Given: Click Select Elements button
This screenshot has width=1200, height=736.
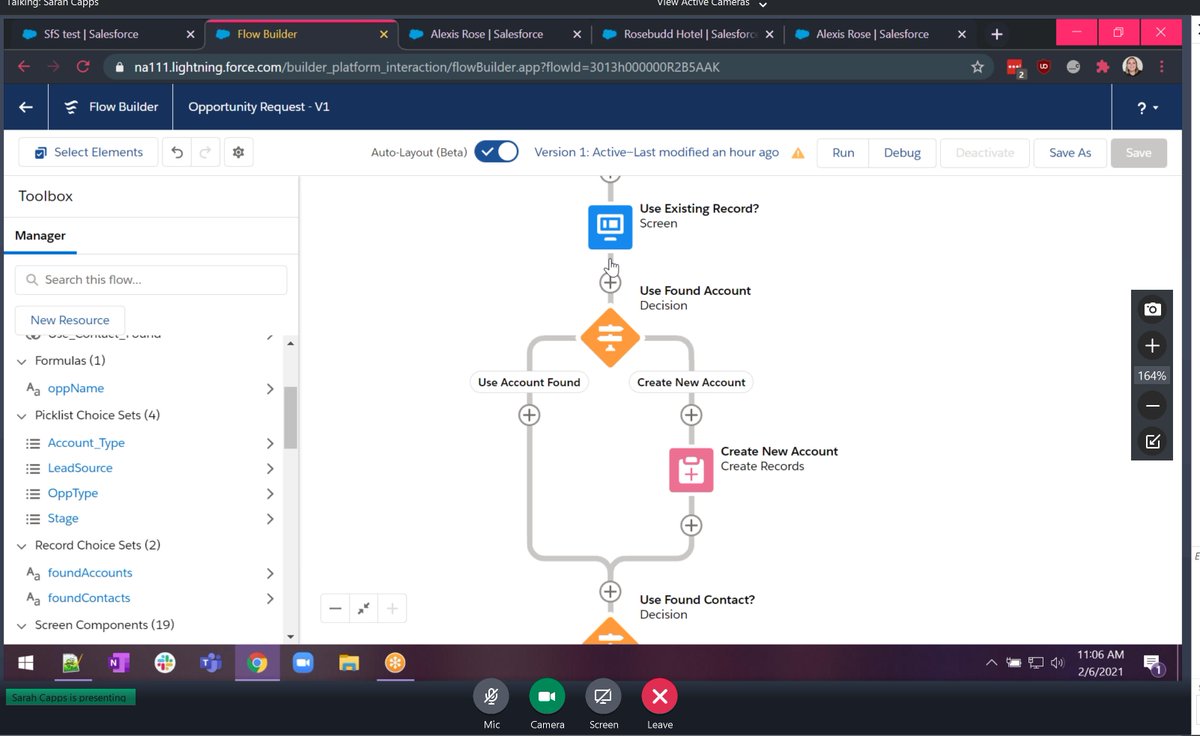Looking at the screenshot, I should 89,152.
